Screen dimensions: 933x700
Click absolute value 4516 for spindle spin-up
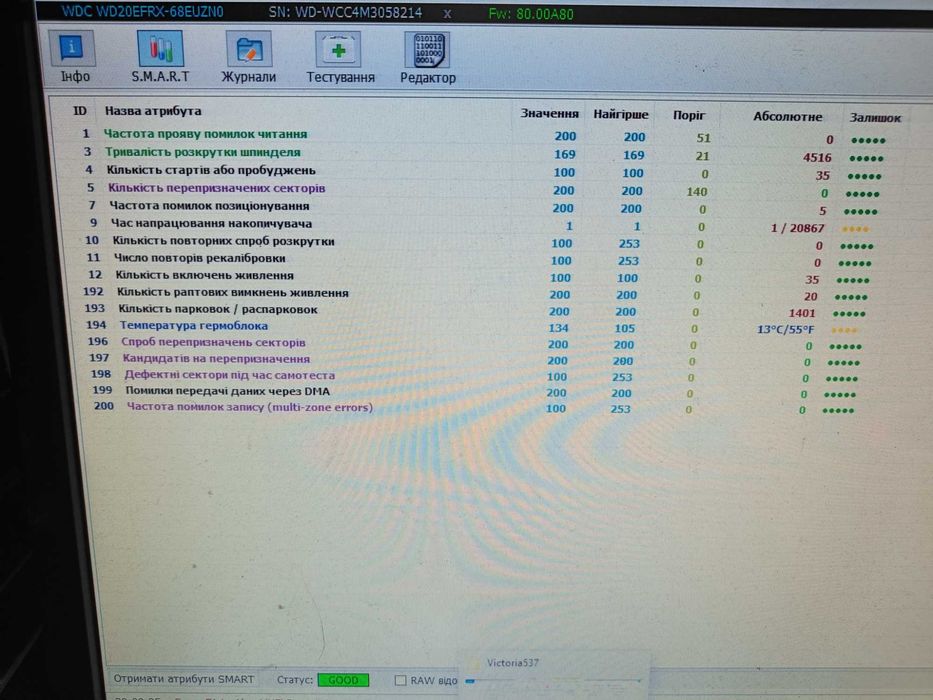pos(817,158)
